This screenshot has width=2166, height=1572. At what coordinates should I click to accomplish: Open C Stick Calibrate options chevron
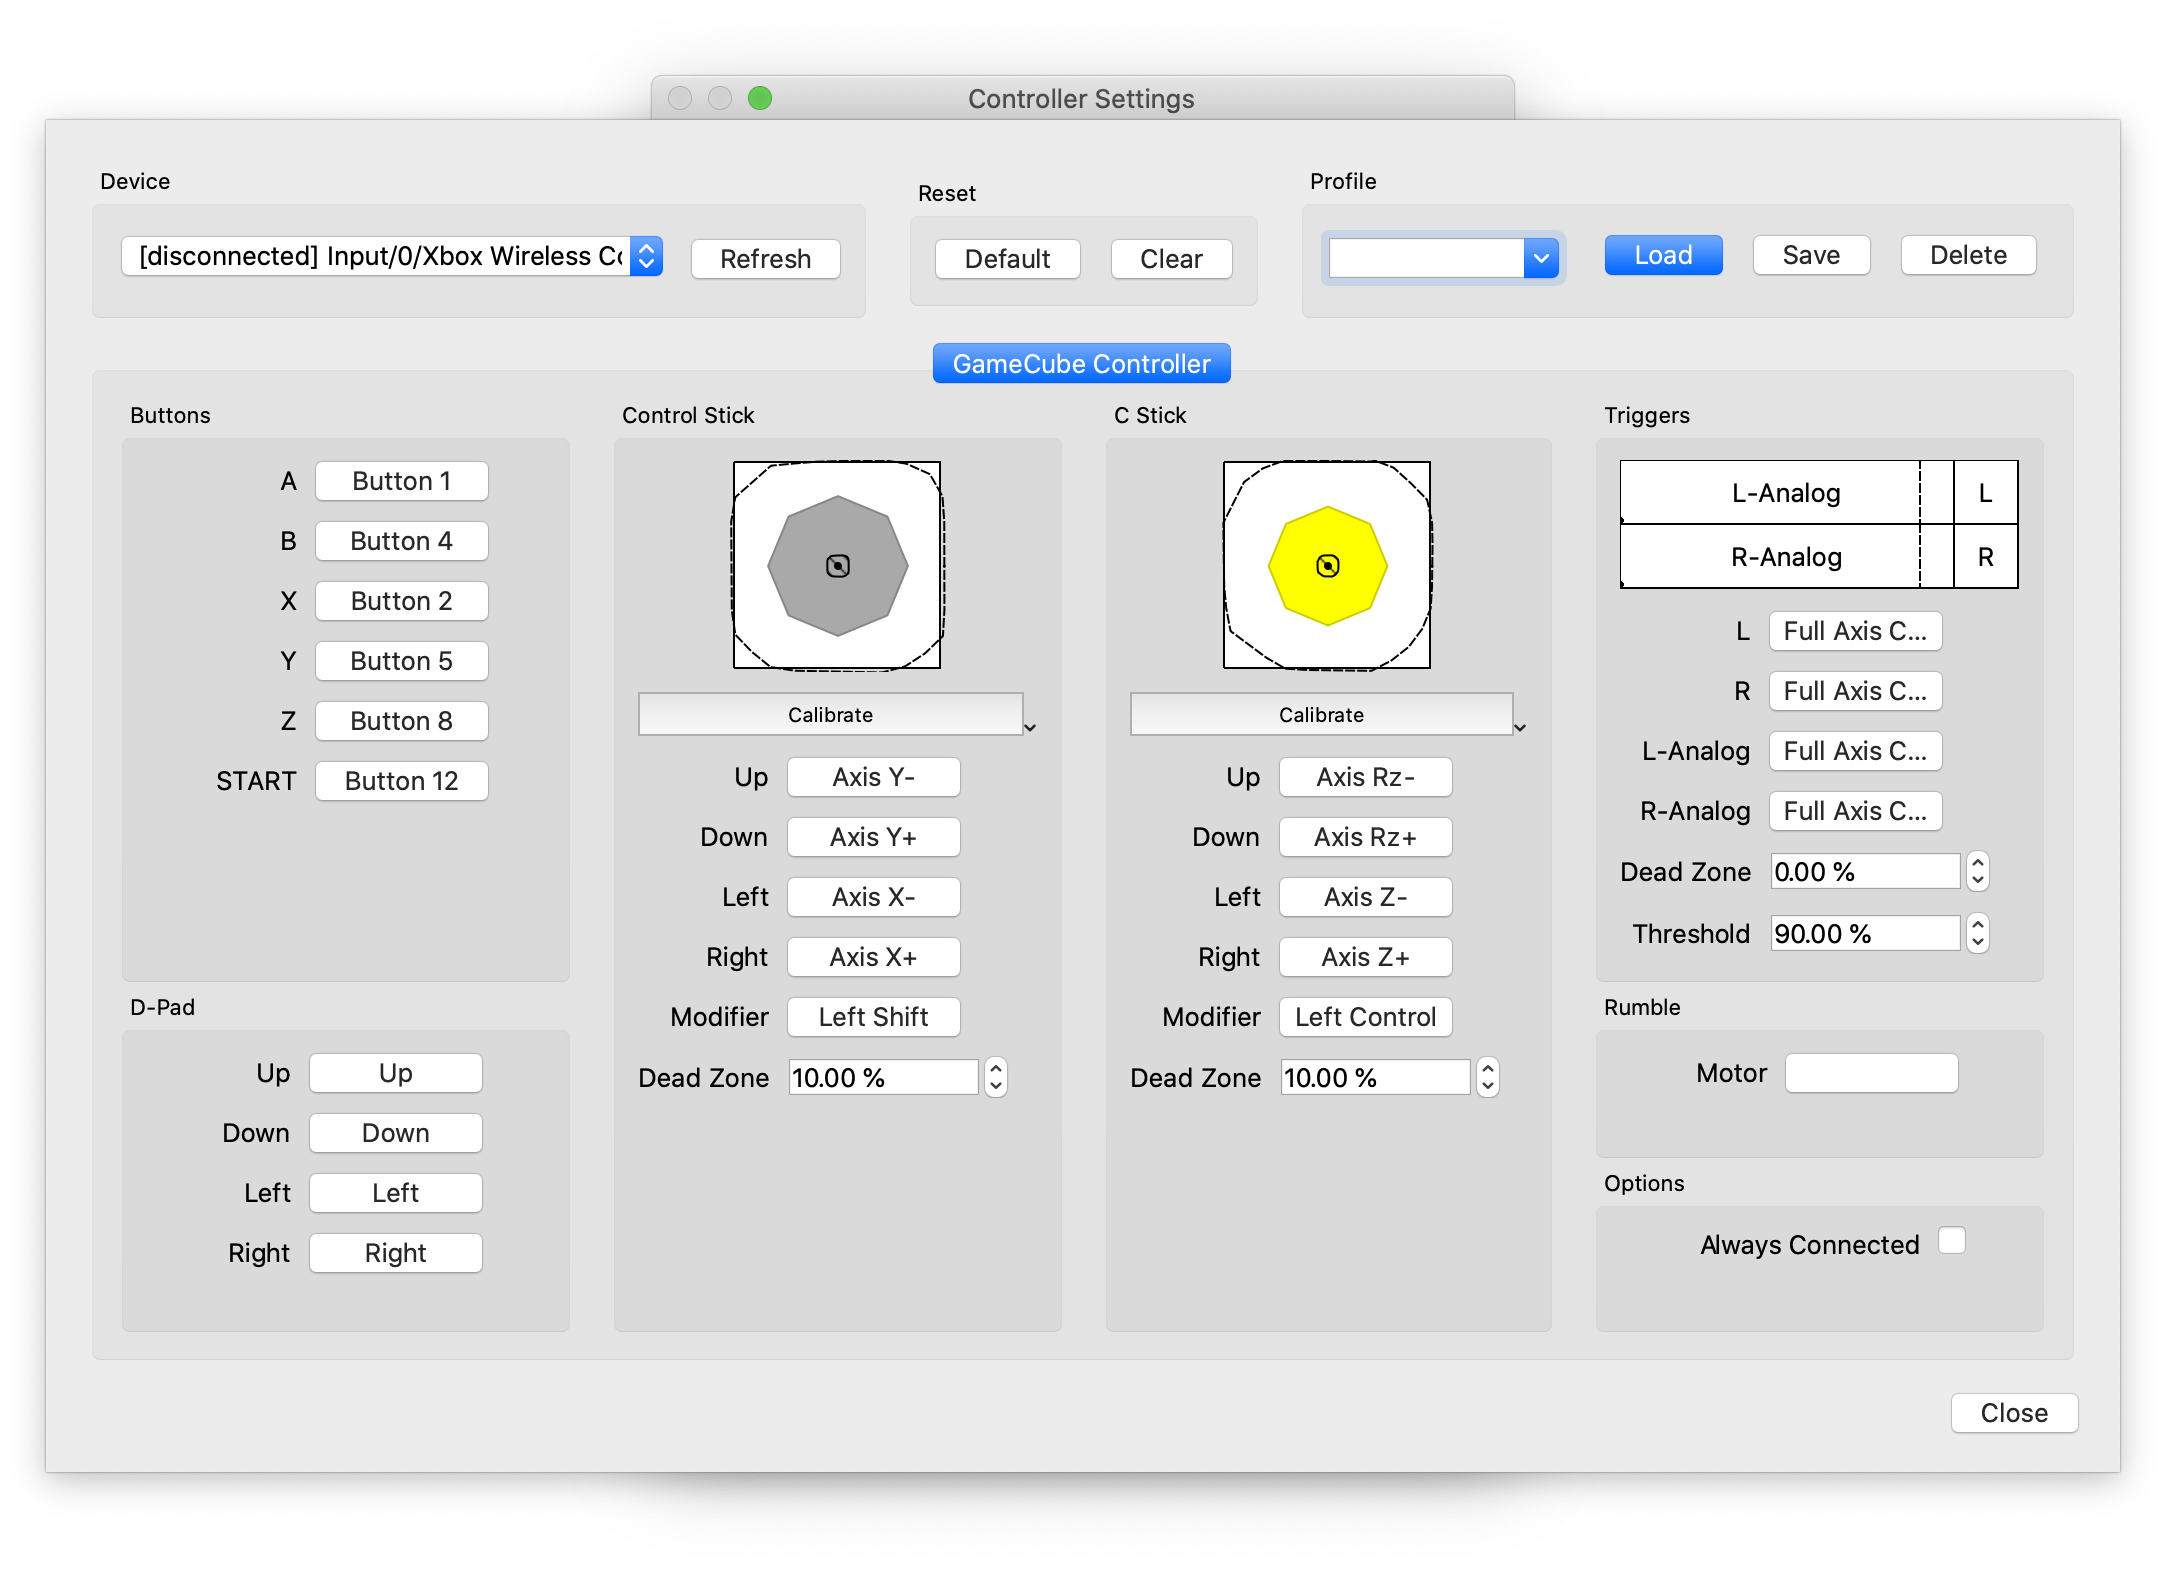click(1520, 727)
